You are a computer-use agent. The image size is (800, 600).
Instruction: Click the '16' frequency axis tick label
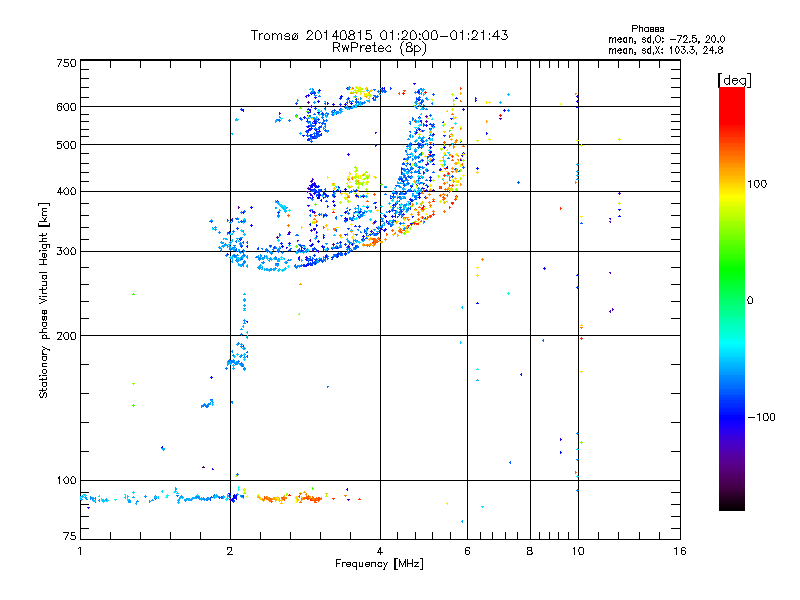pyautogui.click(x=680, y=551)
